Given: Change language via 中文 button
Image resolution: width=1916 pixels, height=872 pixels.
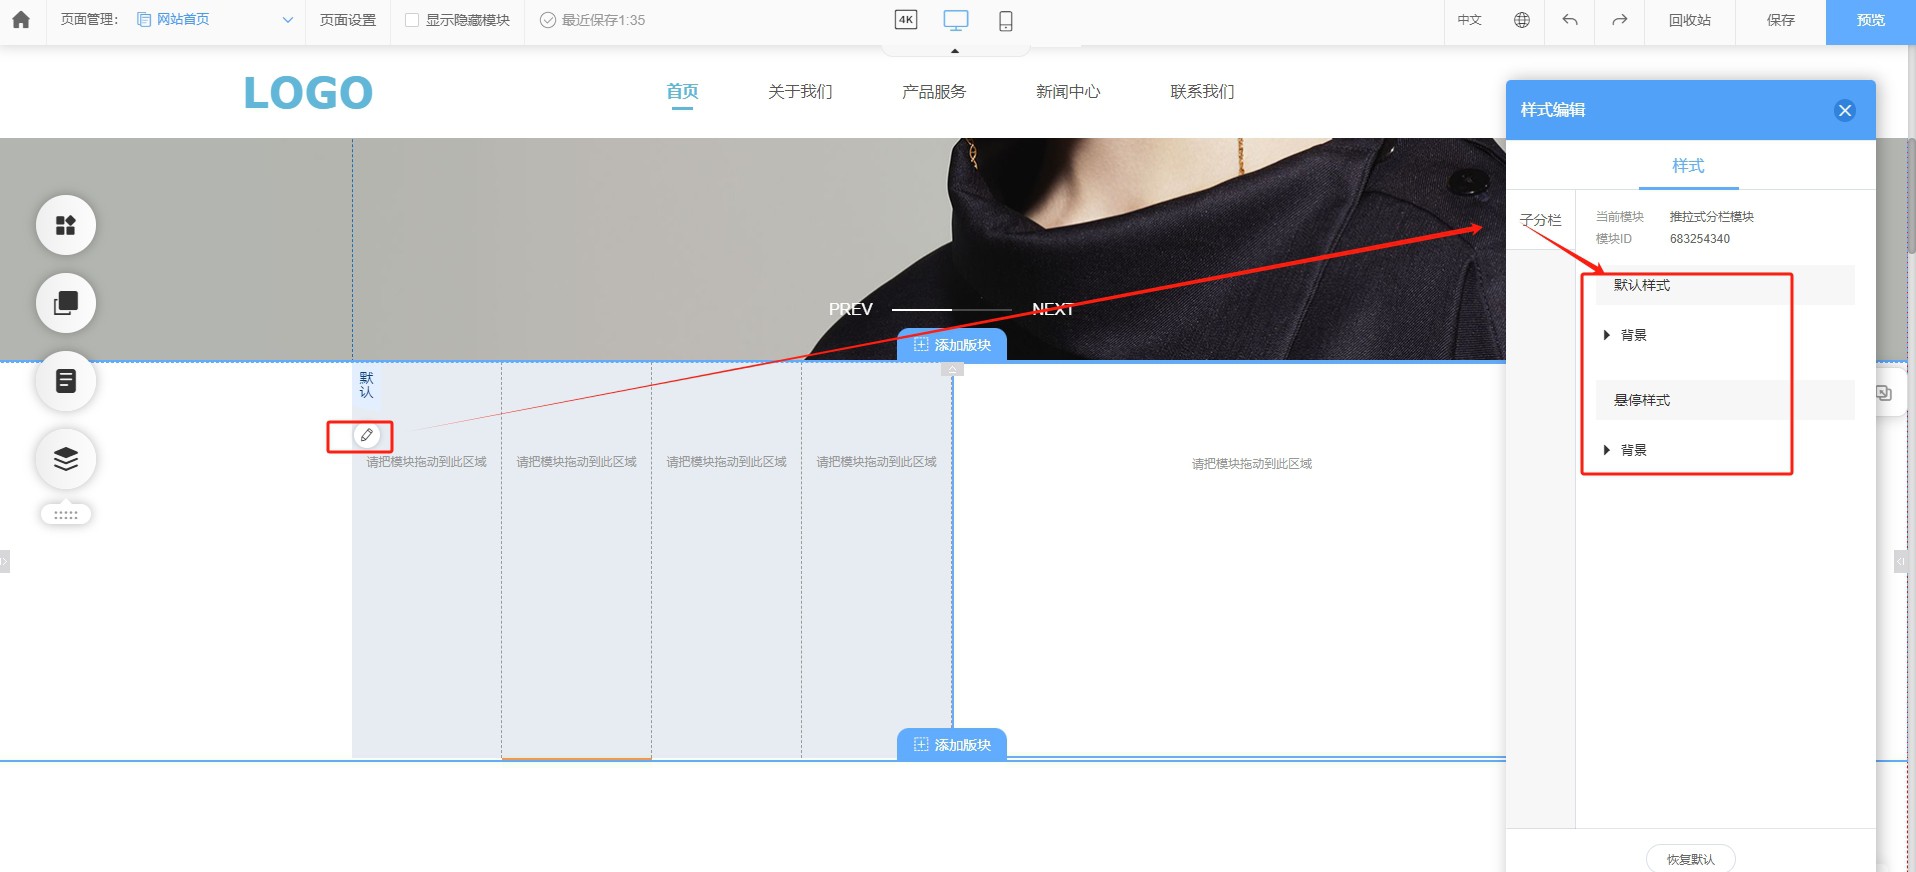Looking at the screenshot, I should (x=1469, y=20).
